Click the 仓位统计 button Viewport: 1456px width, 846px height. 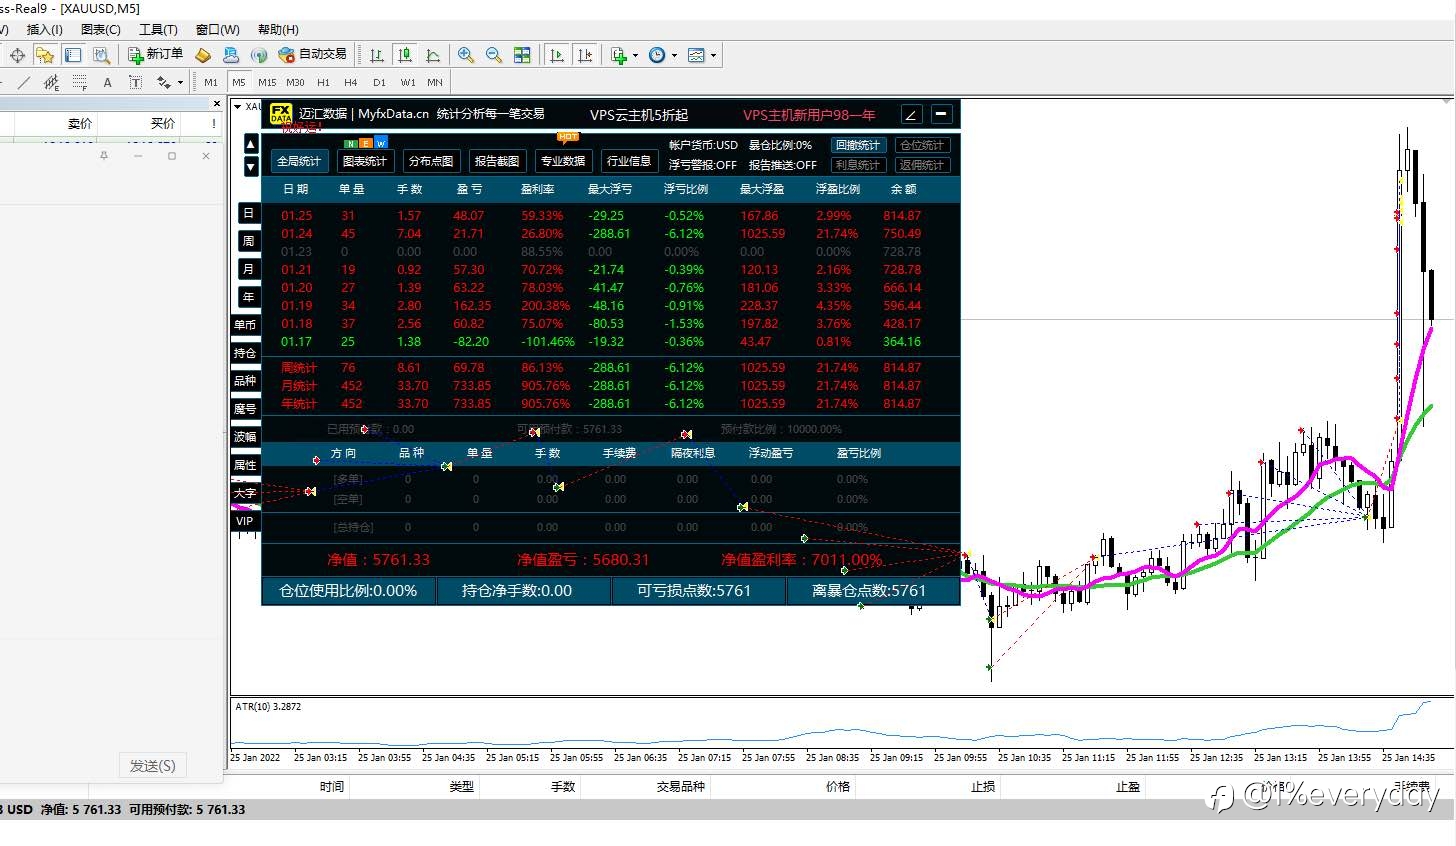922,145
